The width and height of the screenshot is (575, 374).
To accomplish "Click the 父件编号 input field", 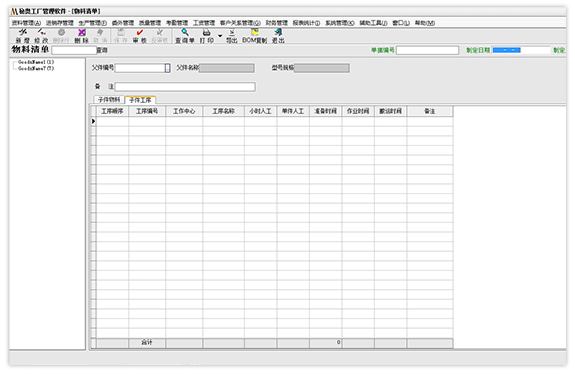I will 140,68.
